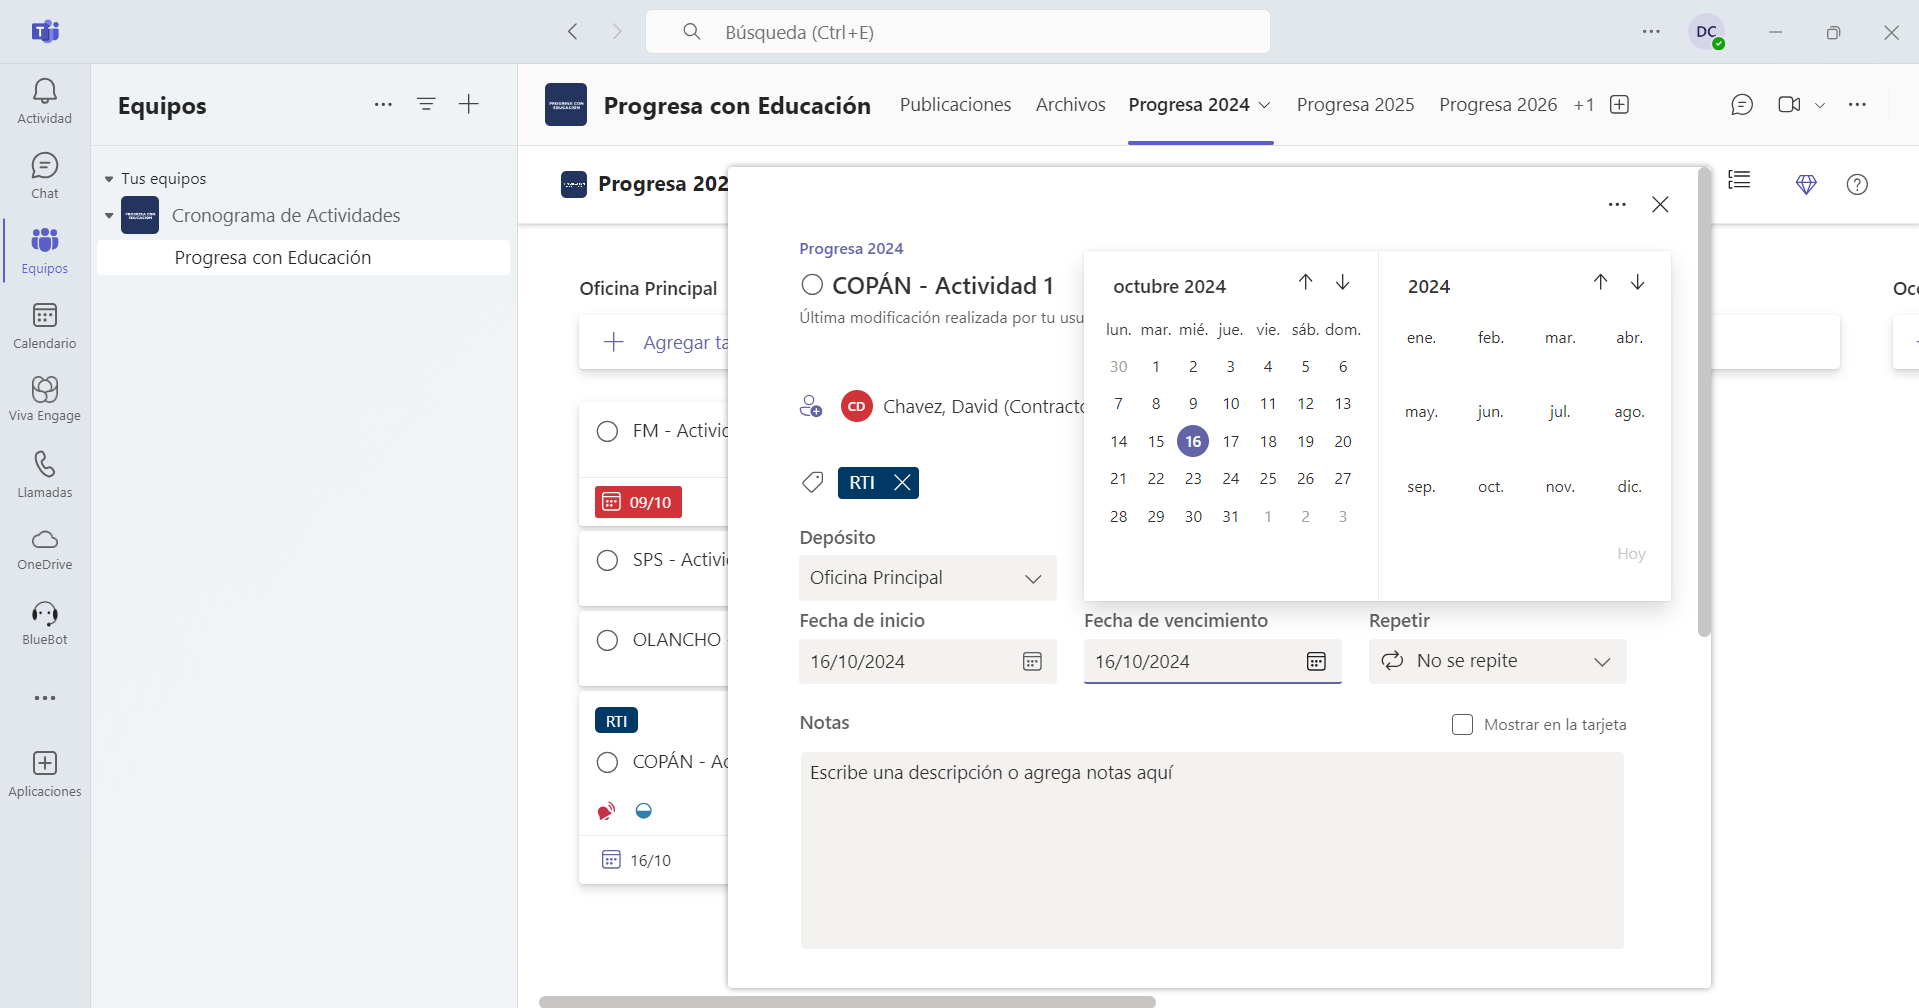The height and width of the screenshot is (1008, 1919).
Task: Open channel conversation icon
Action: tap(1742, 105)
